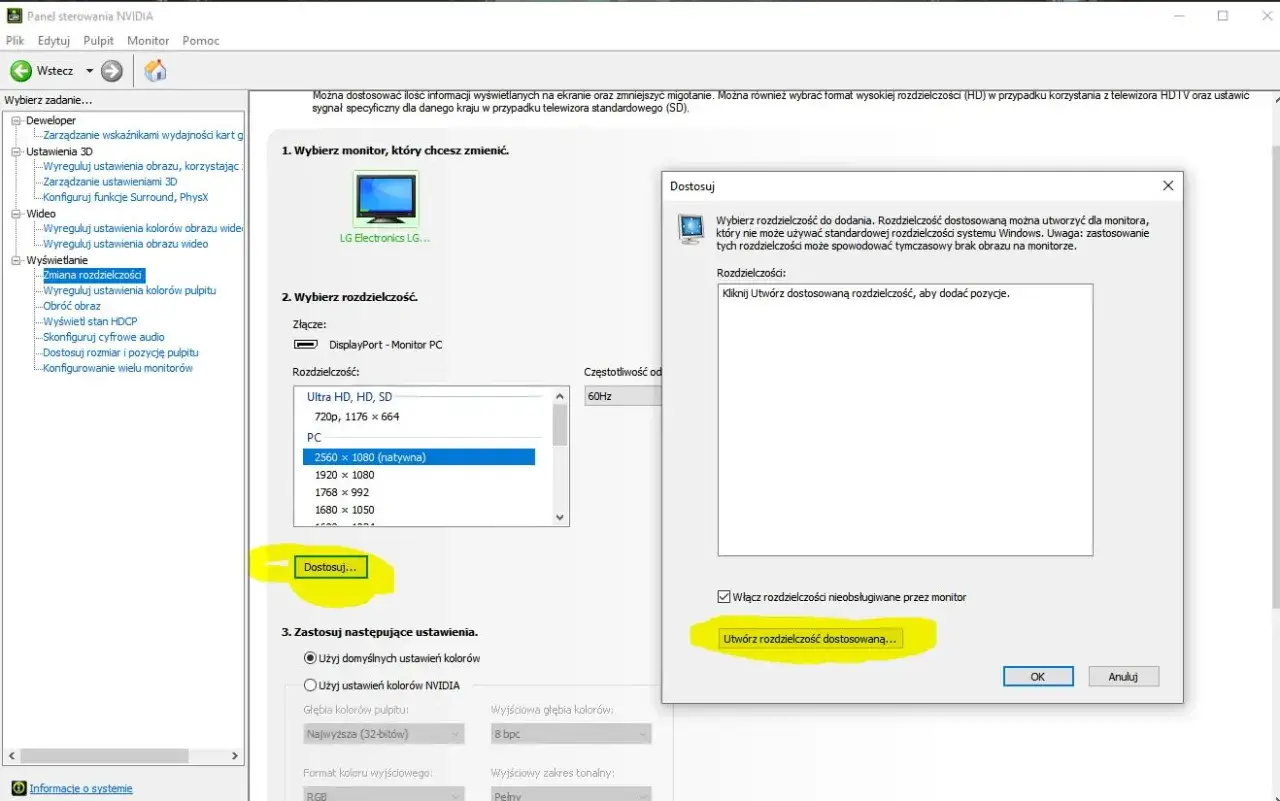The height and width of the screenshot is (801, 1280).
Task: Open Informacje o systemie link
Action: tap(81, 788)
